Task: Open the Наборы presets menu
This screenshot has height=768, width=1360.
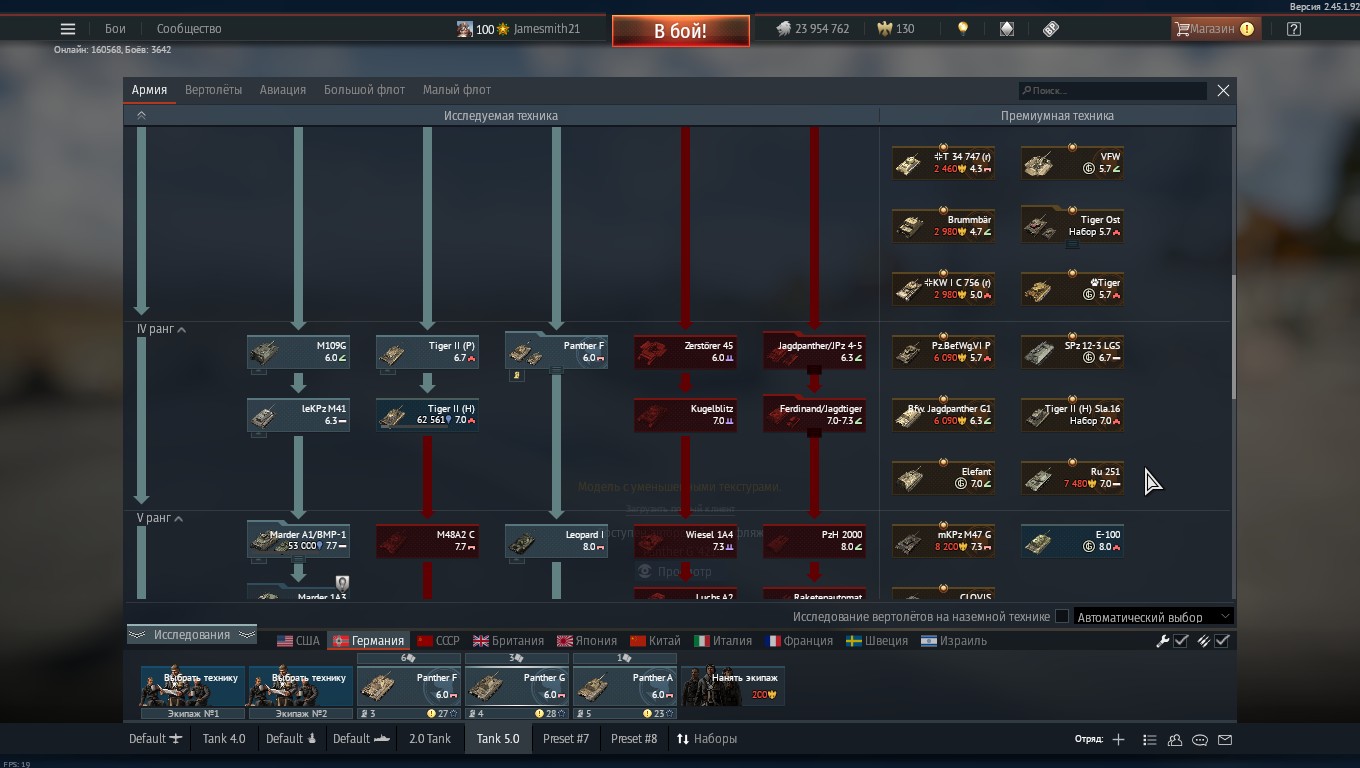Action: [x=707, y=739]
